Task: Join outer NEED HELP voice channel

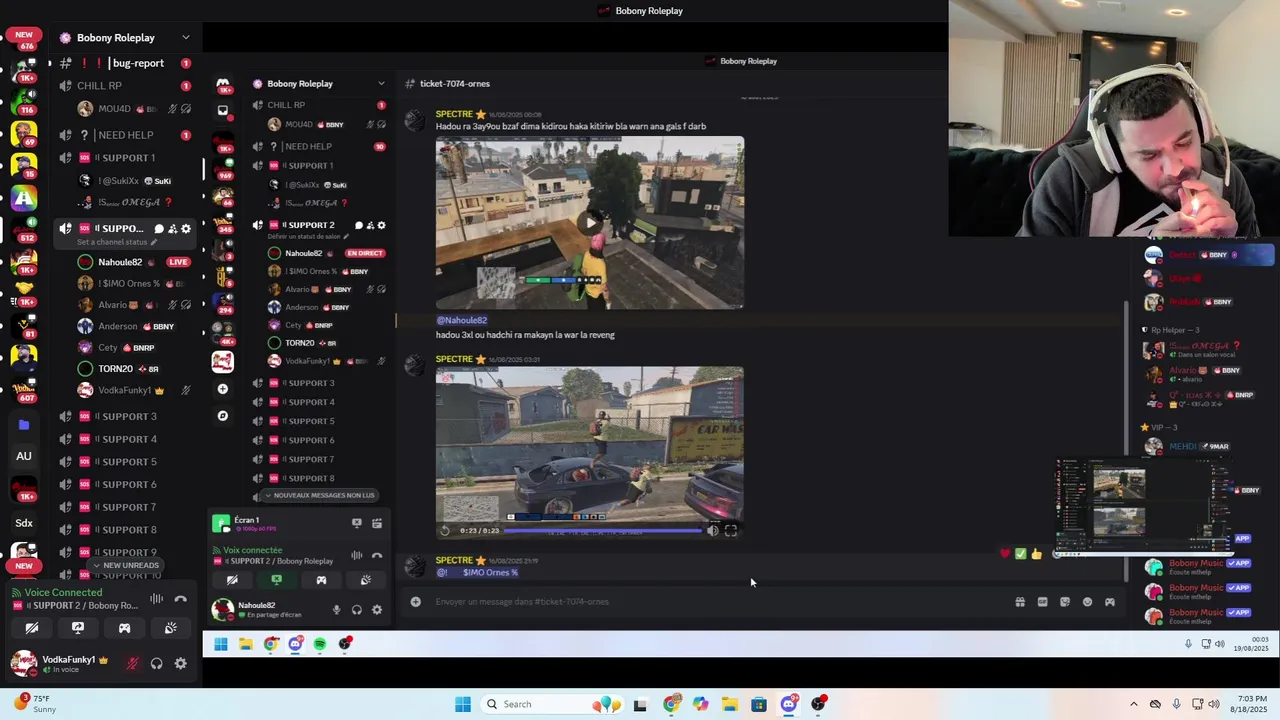Action: (x=125, y=135)
